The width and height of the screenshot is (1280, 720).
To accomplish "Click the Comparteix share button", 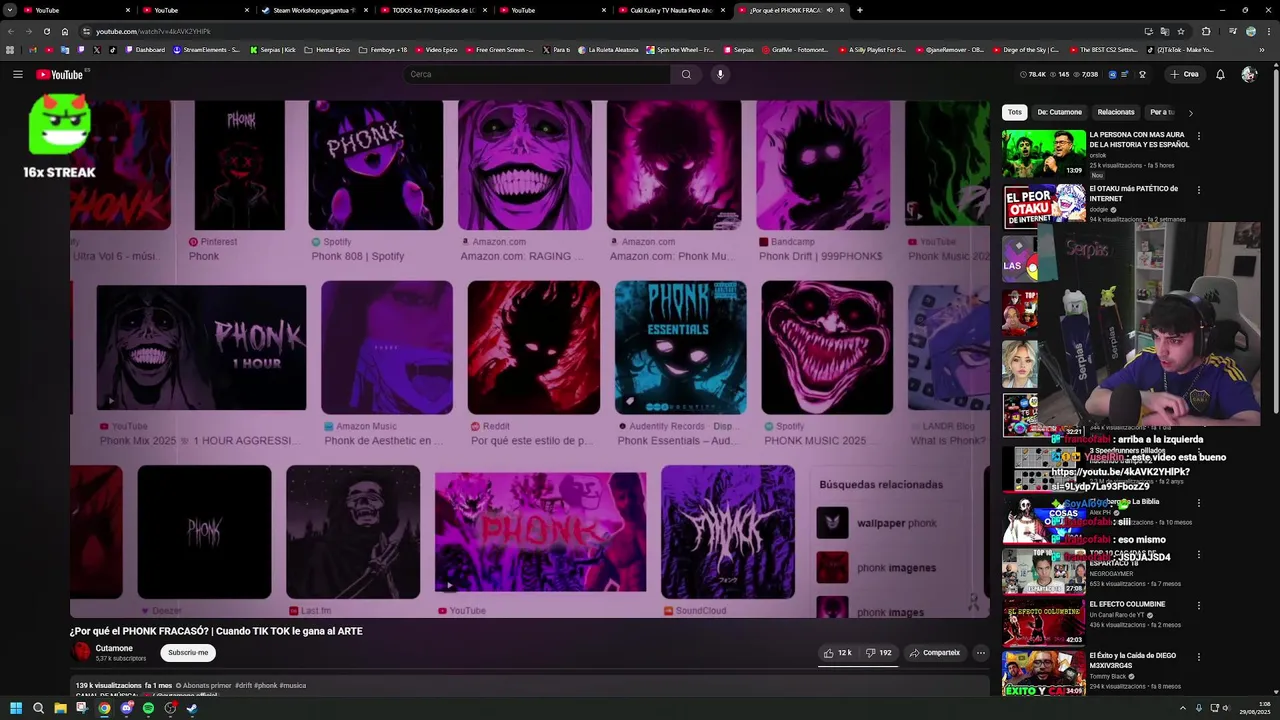I will 934,653.
